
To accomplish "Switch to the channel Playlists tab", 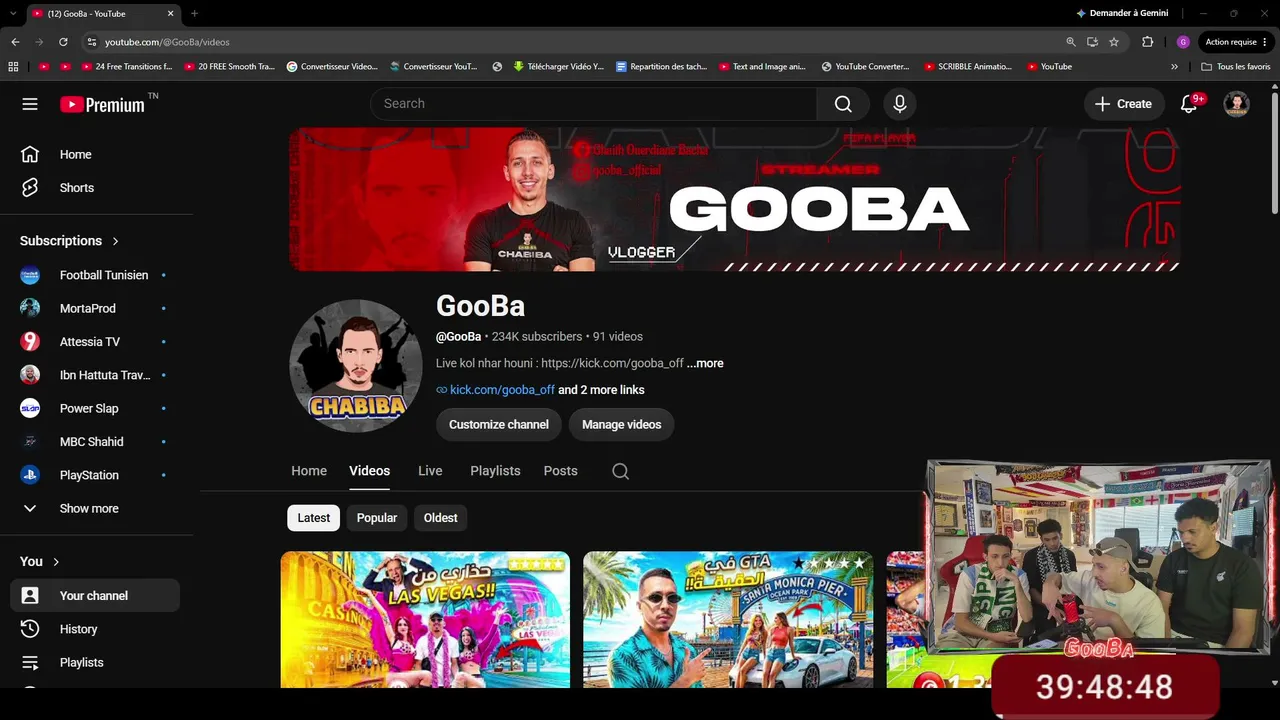I will 495,471.
